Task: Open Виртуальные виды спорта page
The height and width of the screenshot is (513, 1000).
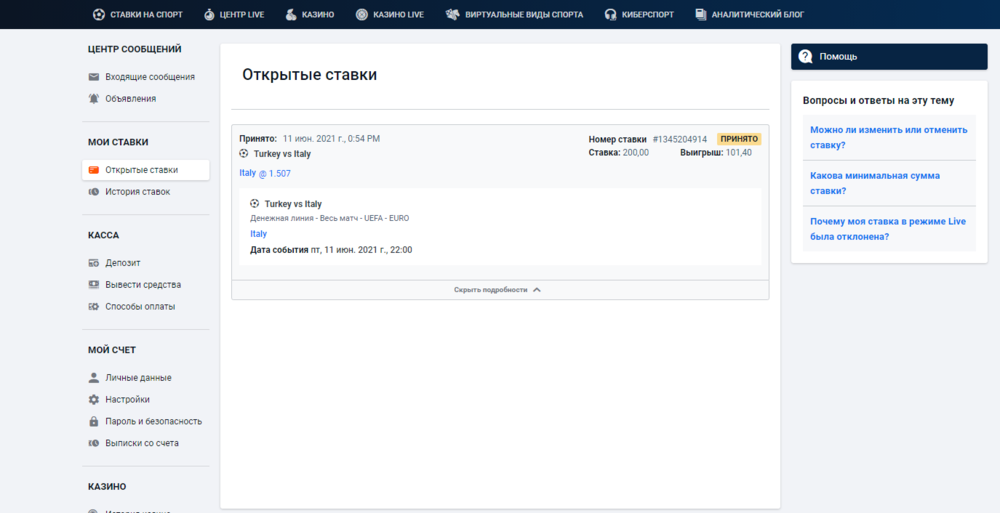Action: [514, 14]
